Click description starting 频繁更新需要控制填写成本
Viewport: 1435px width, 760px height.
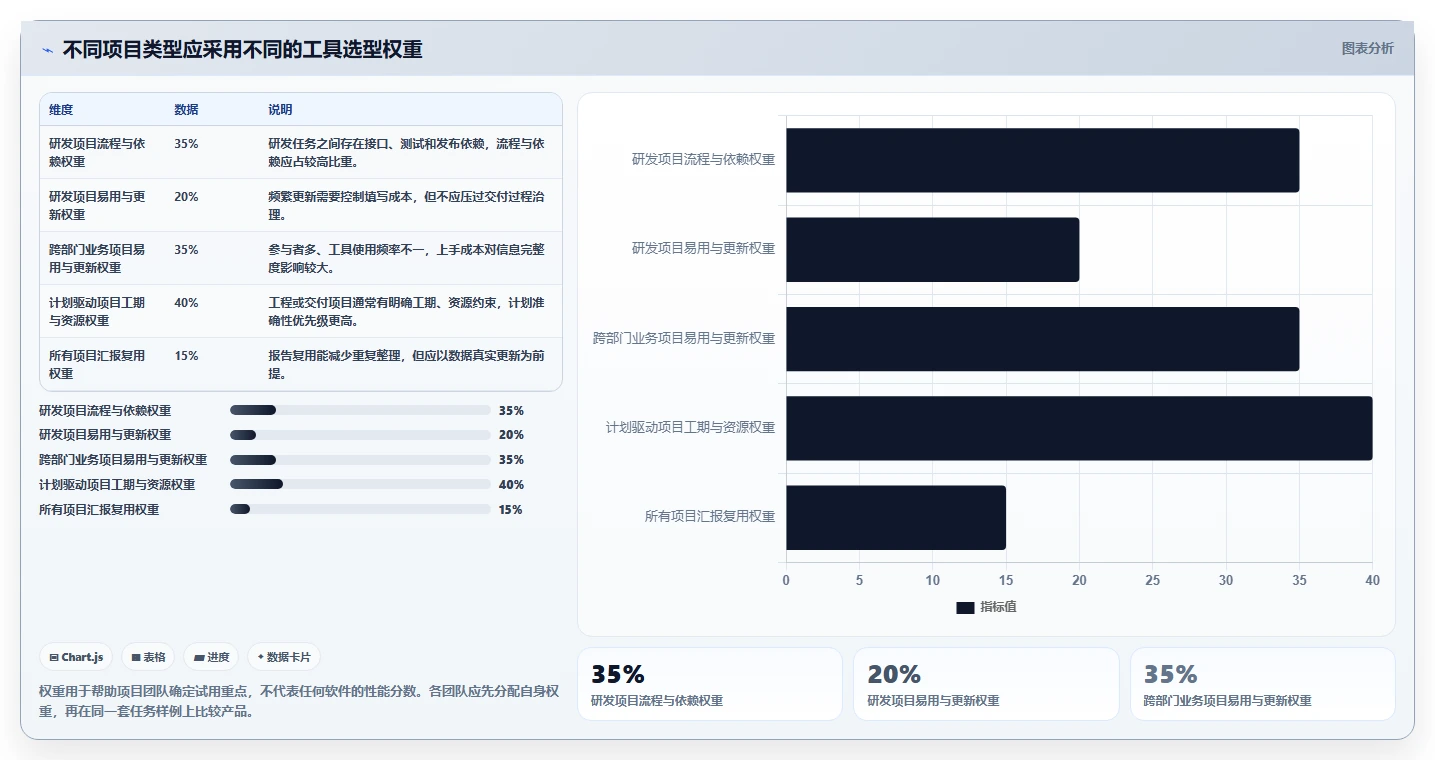[x=406, y=205]
